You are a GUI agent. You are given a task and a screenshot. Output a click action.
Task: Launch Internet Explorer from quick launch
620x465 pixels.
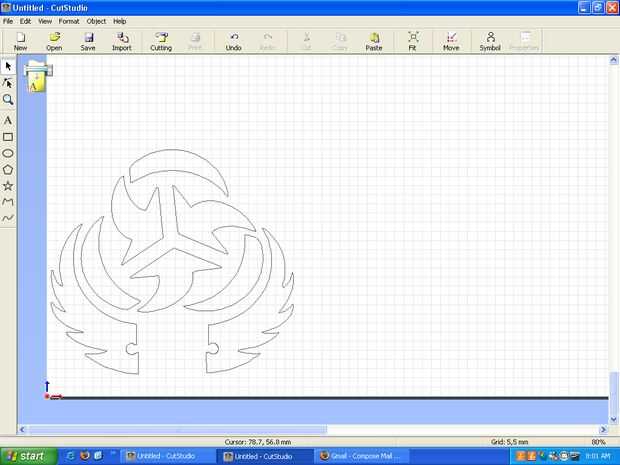pyautogui.click(x=71, y=456)
